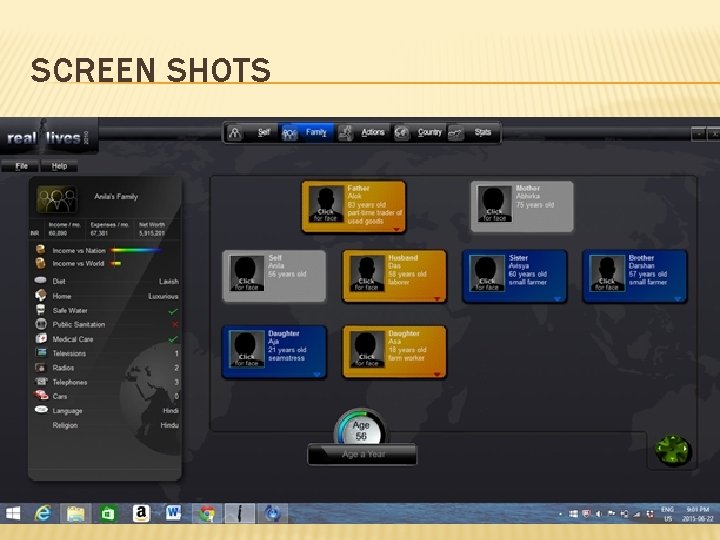Click the Family tab's group icon

[290, 133]
